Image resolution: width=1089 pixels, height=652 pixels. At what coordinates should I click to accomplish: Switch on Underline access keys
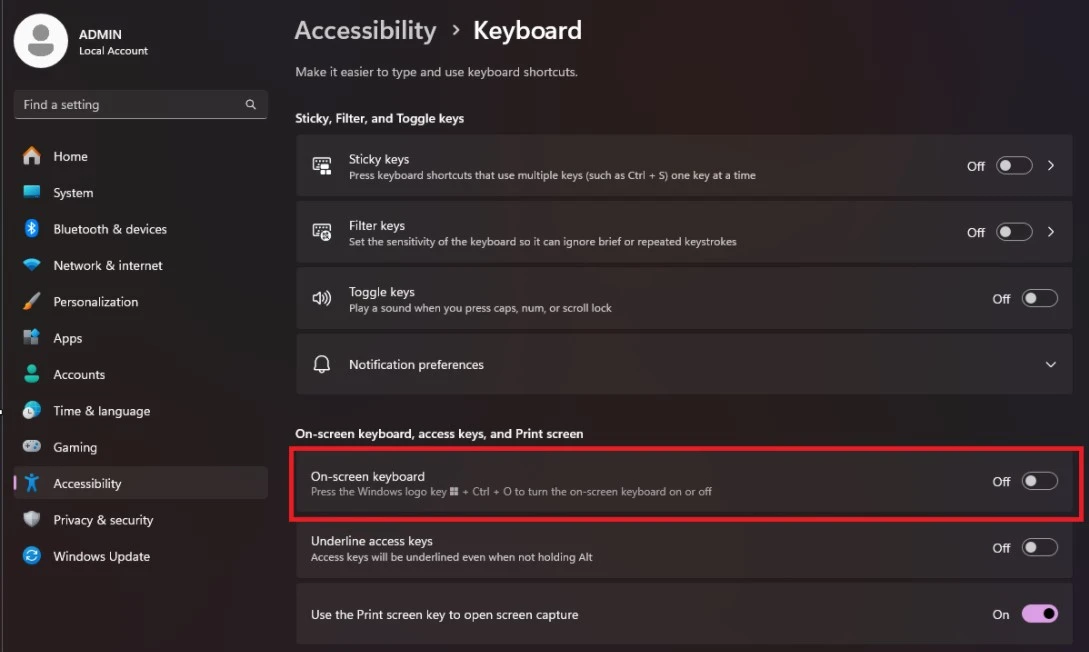(x=1039, y=547)
